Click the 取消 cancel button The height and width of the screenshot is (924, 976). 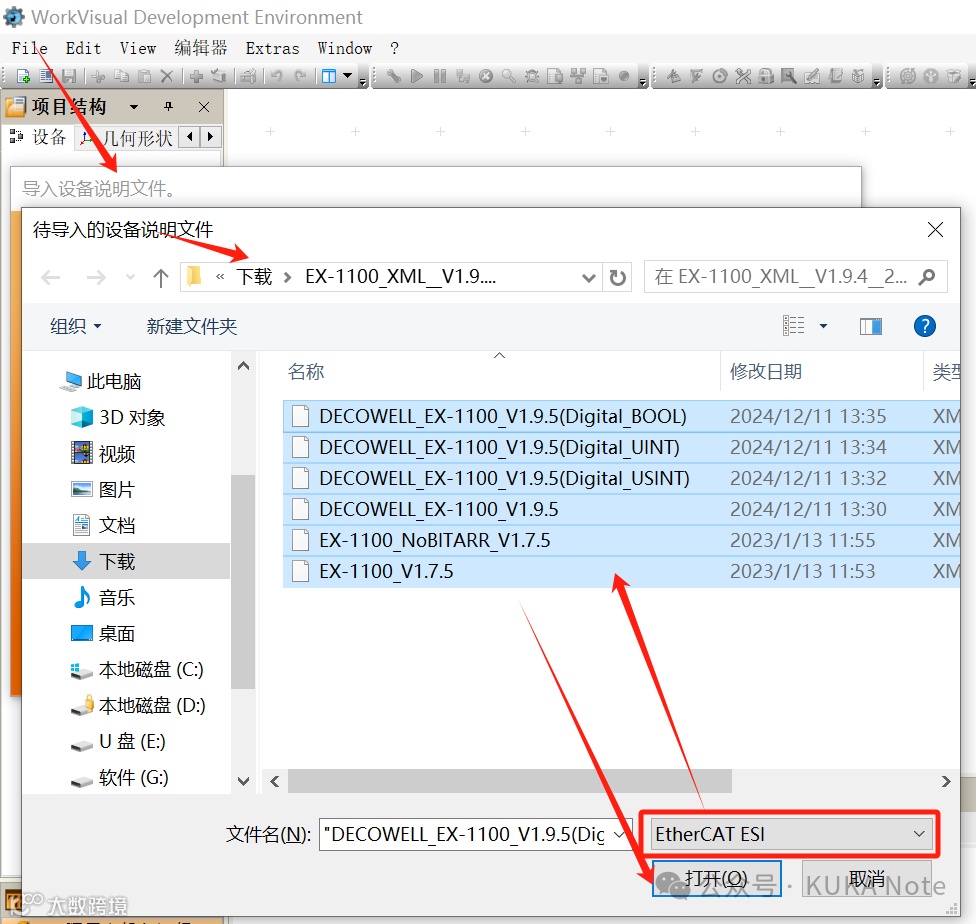click(x=866, y=879)
